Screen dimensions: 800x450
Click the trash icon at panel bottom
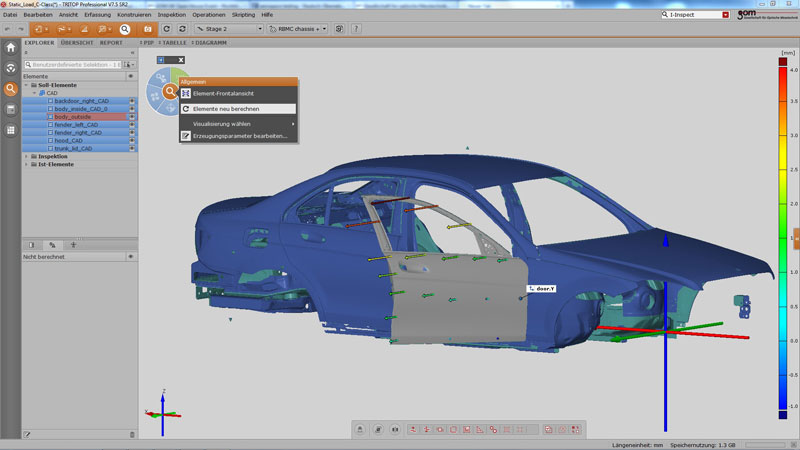132,434
